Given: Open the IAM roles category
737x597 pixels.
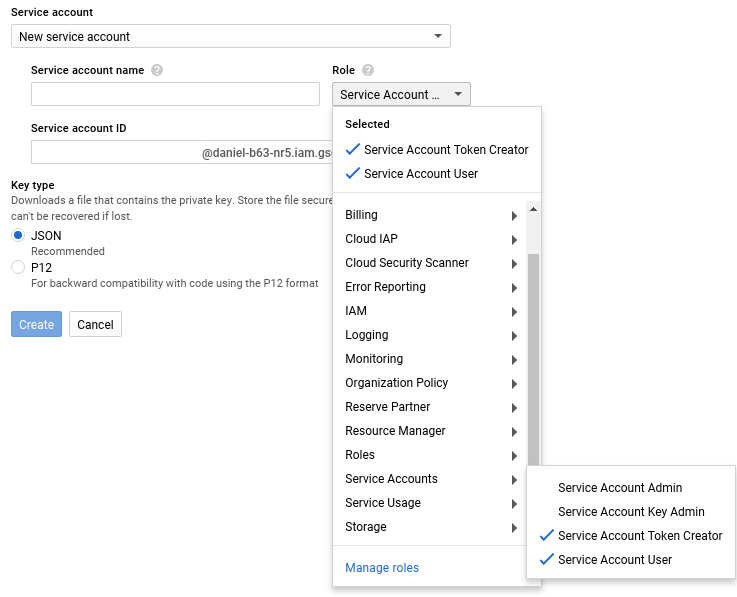Looking at the screenshot, I should [430, 311].
